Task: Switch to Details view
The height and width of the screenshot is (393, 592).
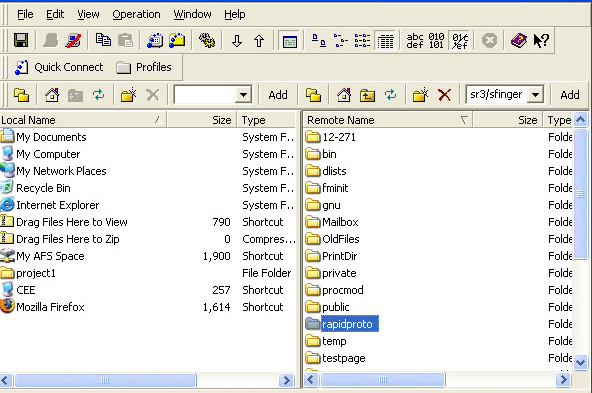Action: [x=385, y=40]
